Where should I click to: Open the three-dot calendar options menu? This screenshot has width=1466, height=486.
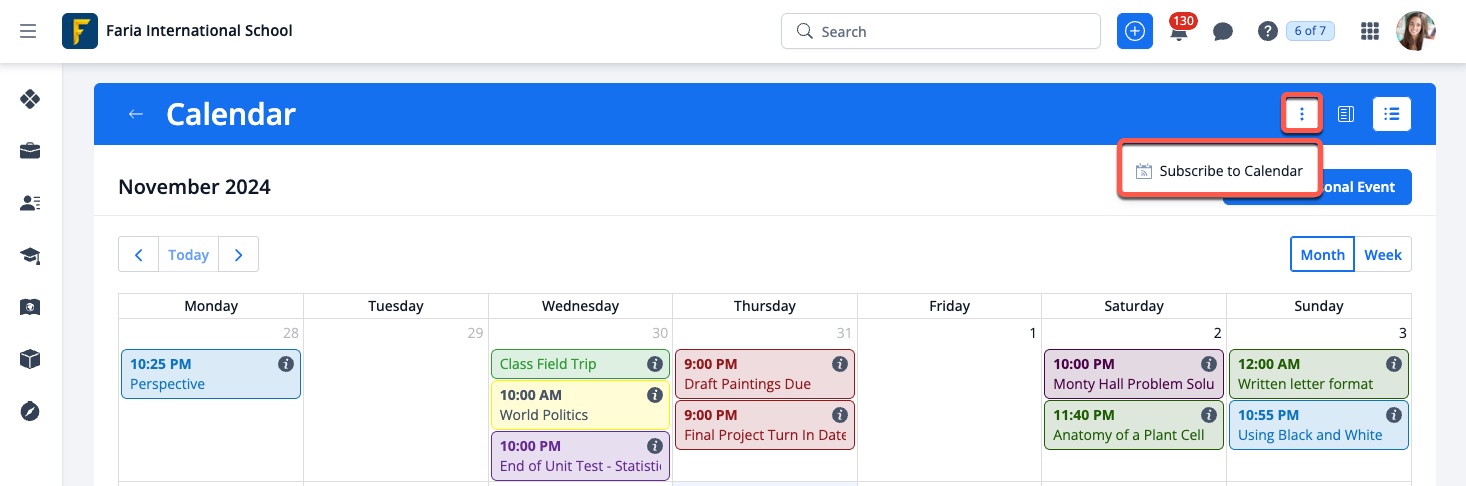[x=1302, y=114]
